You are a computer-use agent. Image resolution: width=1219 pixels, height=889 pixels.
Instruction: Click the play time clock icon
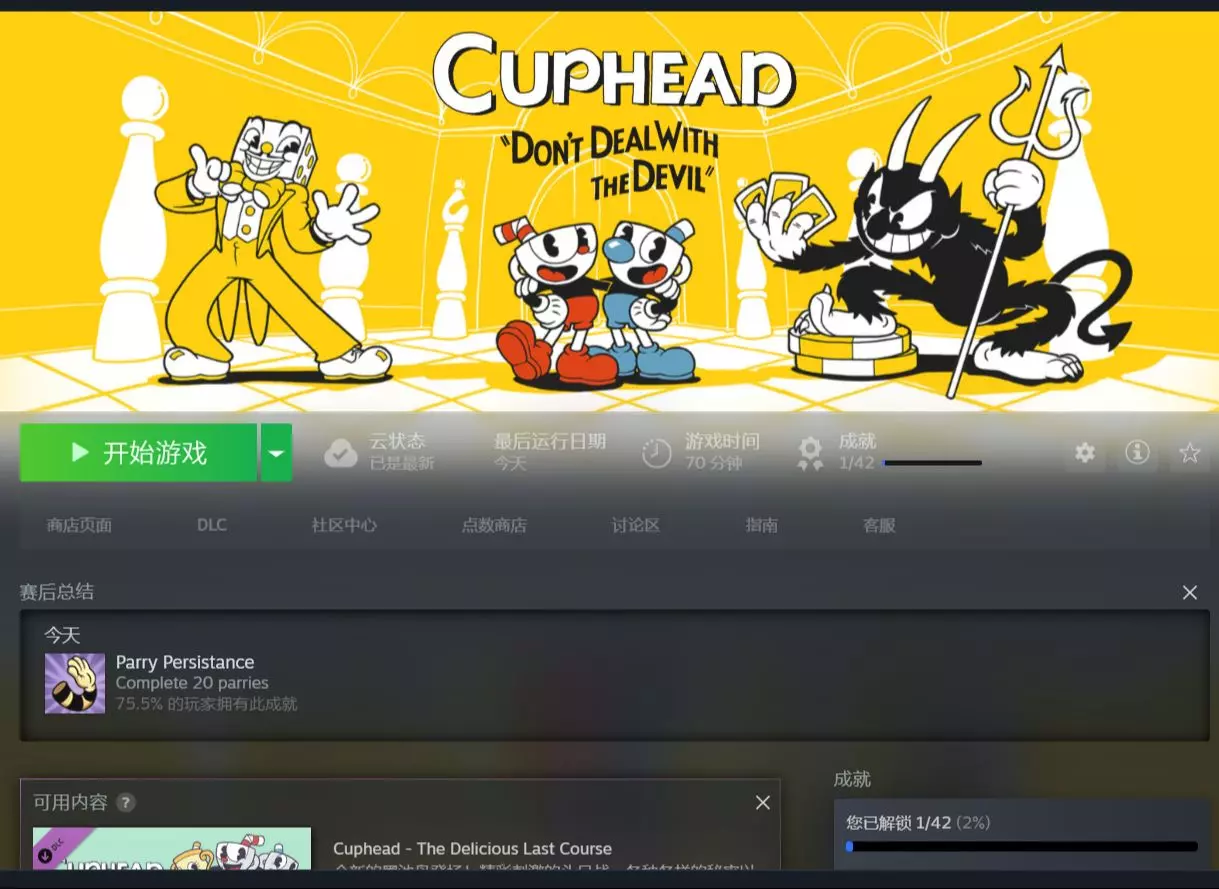657,453
